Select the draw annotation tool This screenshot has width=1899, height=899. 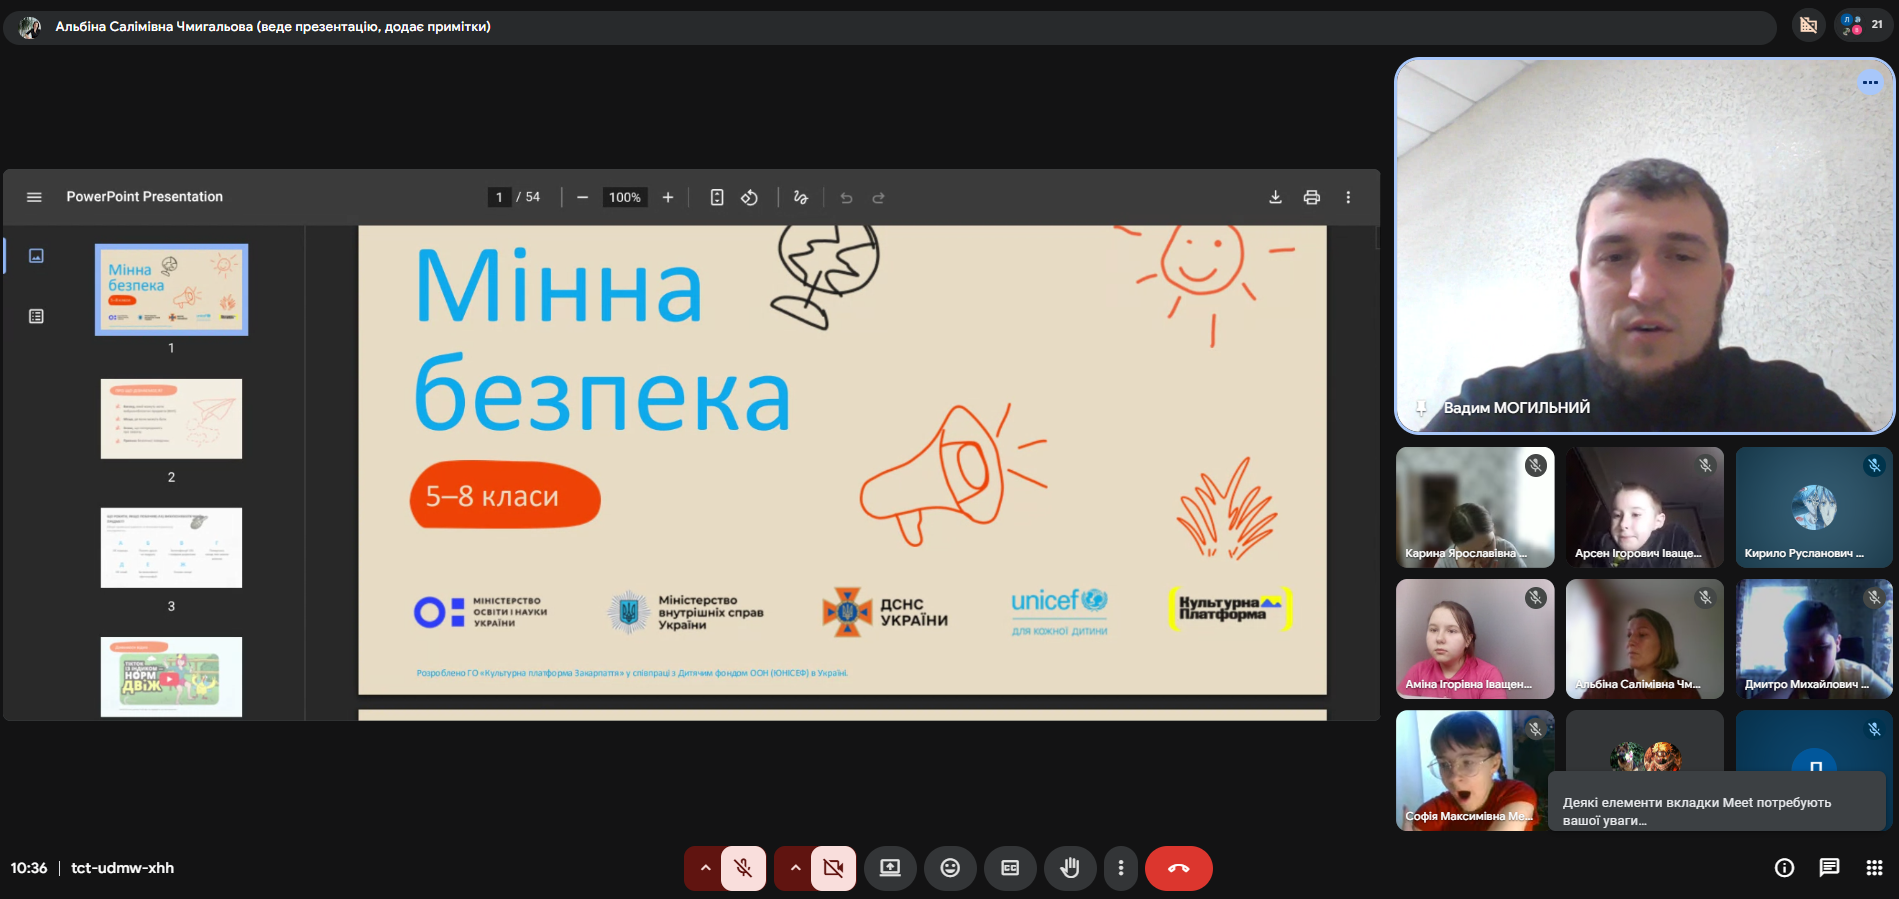[800, 197]
